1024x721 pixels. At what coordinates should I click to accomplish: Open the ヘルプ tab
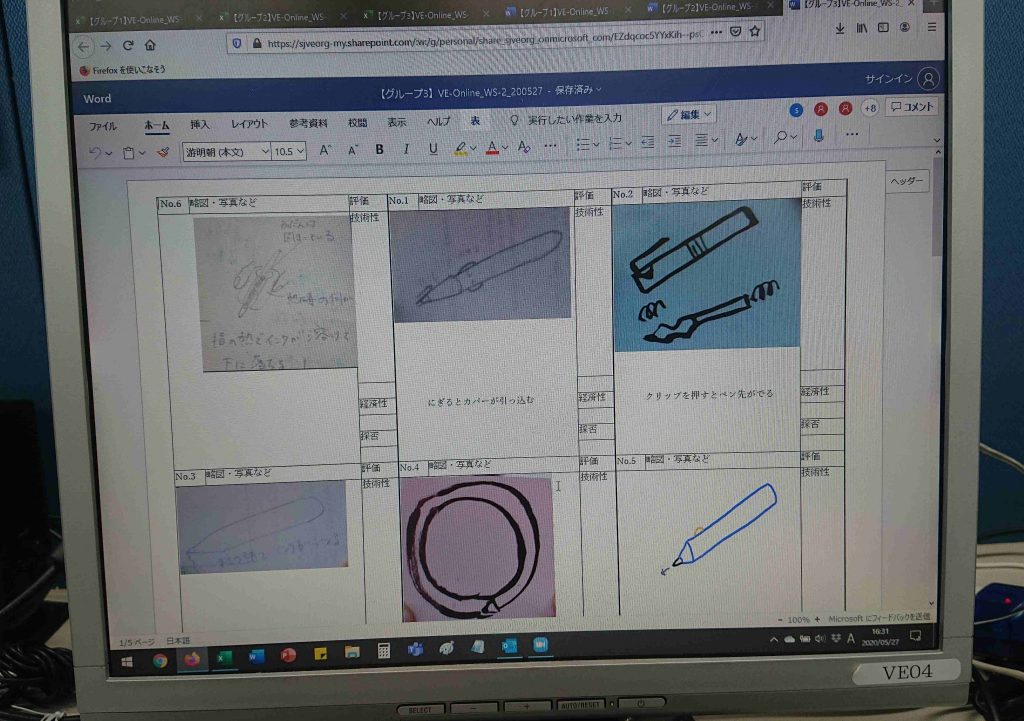point(438,121)
